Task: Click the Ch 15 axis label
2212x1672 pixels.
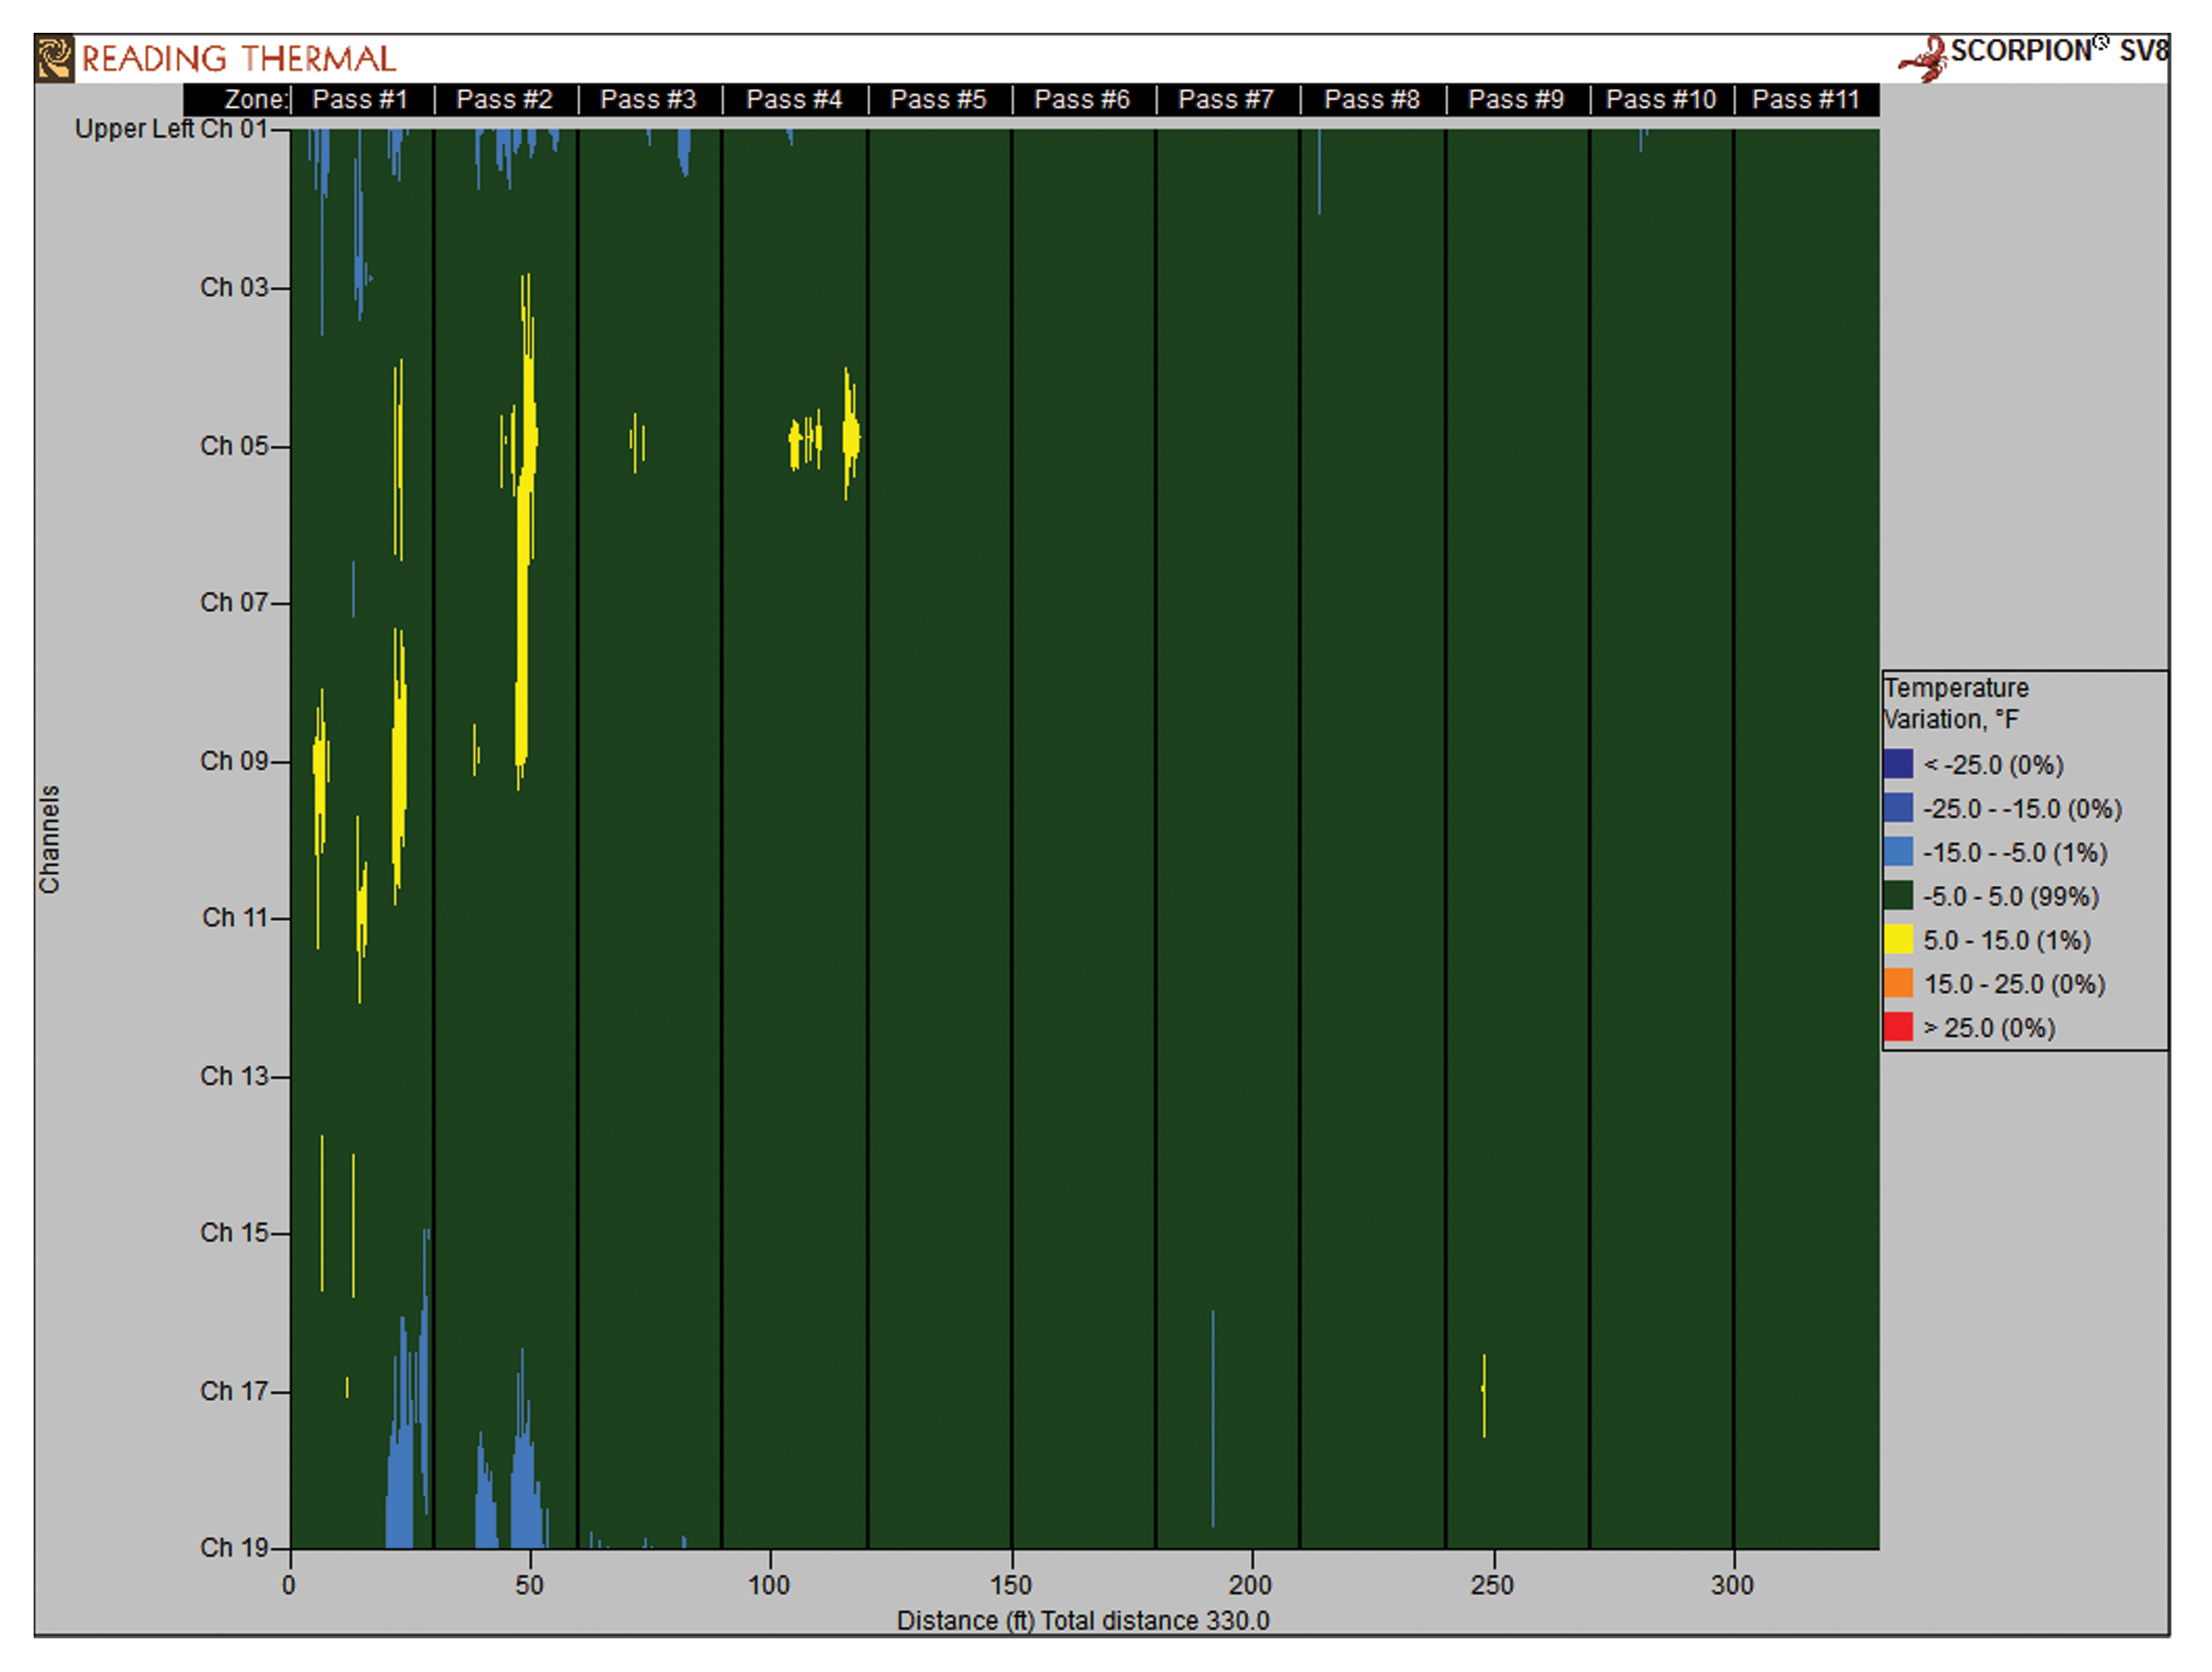Action: pos(235,1232)
